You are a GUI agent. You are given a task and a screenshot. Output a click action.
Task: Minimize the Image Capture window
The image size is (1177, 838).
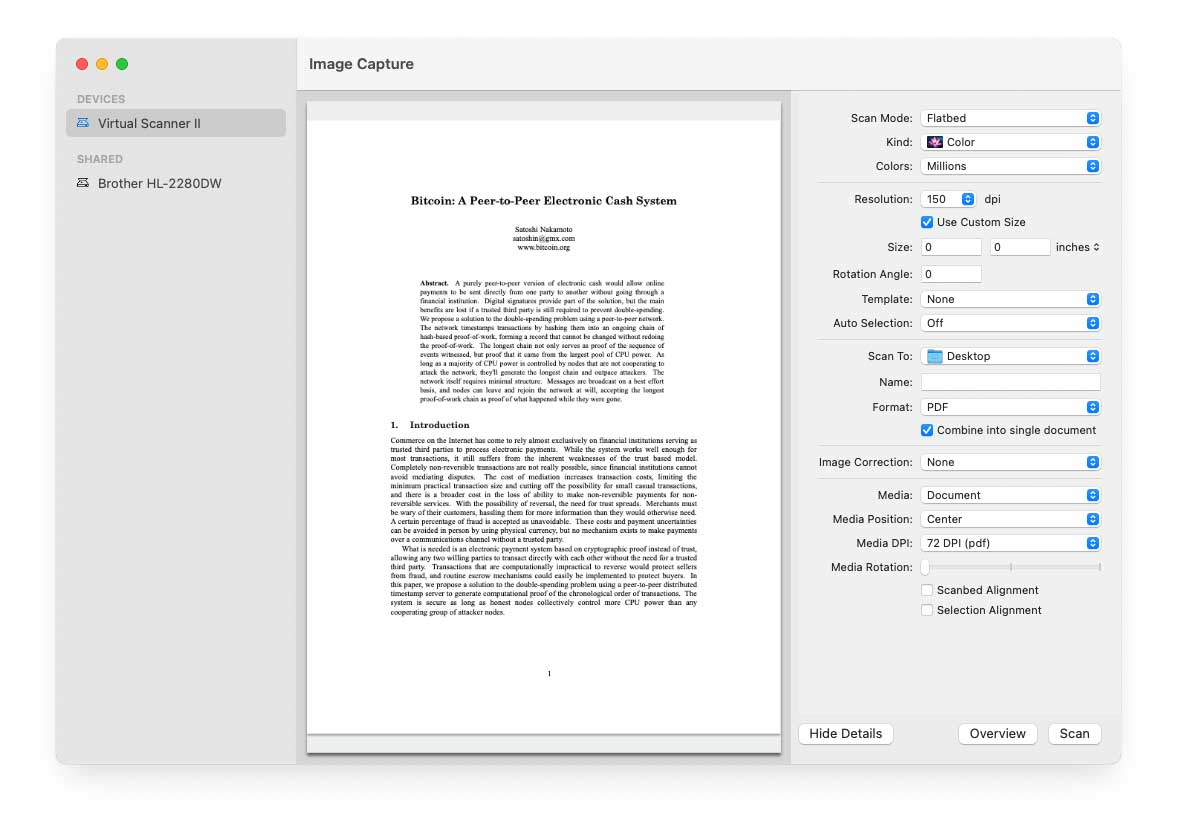coord(102,64)
